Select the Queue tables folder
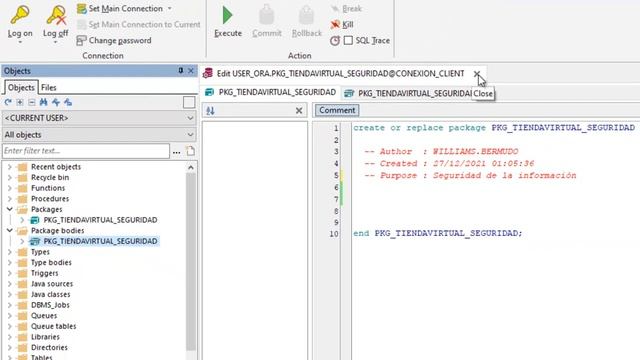Screen dimensions: 640x360 coord(53,326)
